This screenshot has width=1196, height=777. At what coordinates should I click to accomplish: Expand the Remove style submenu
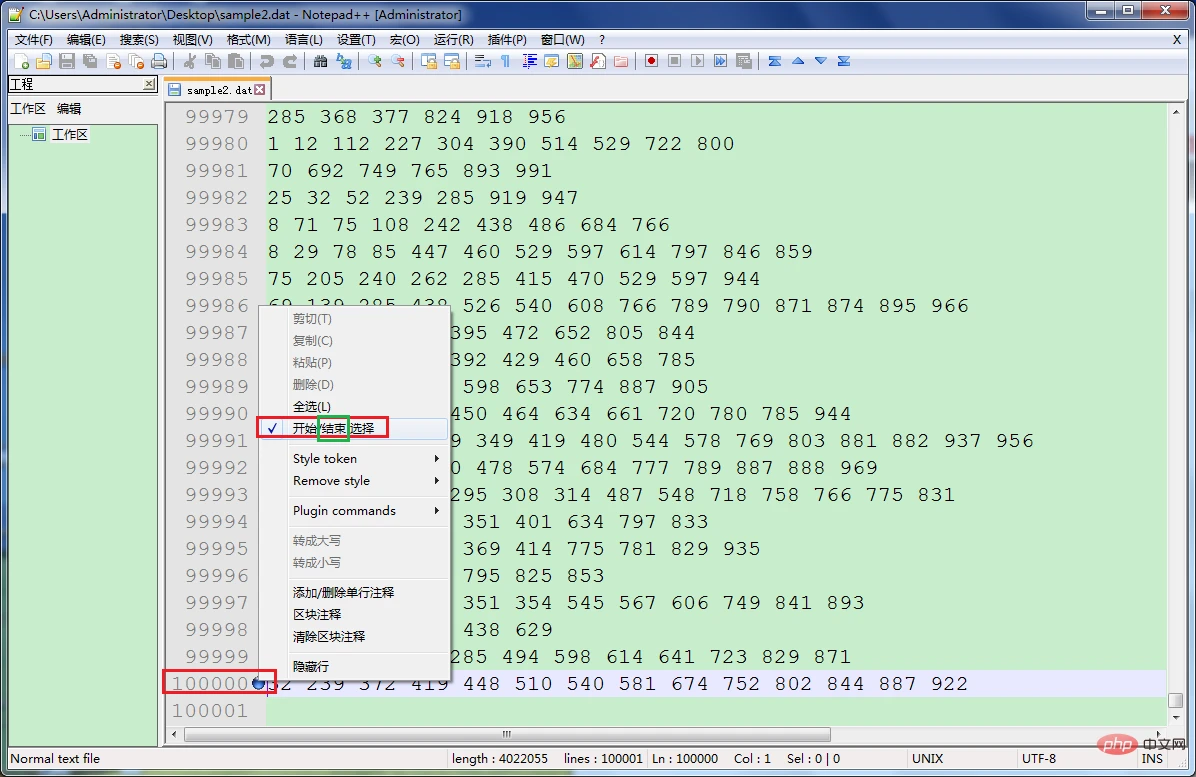[354, 480]
